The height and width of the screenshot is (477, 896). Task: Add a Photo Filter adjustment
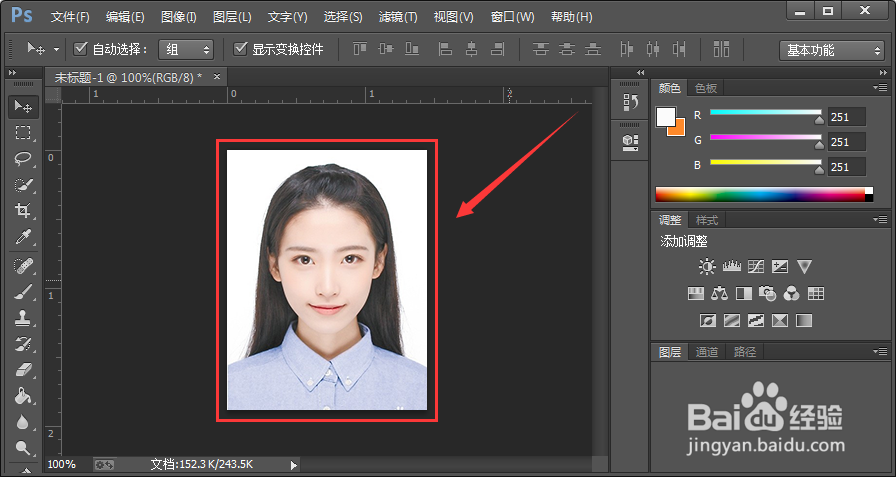pos(767,294)
